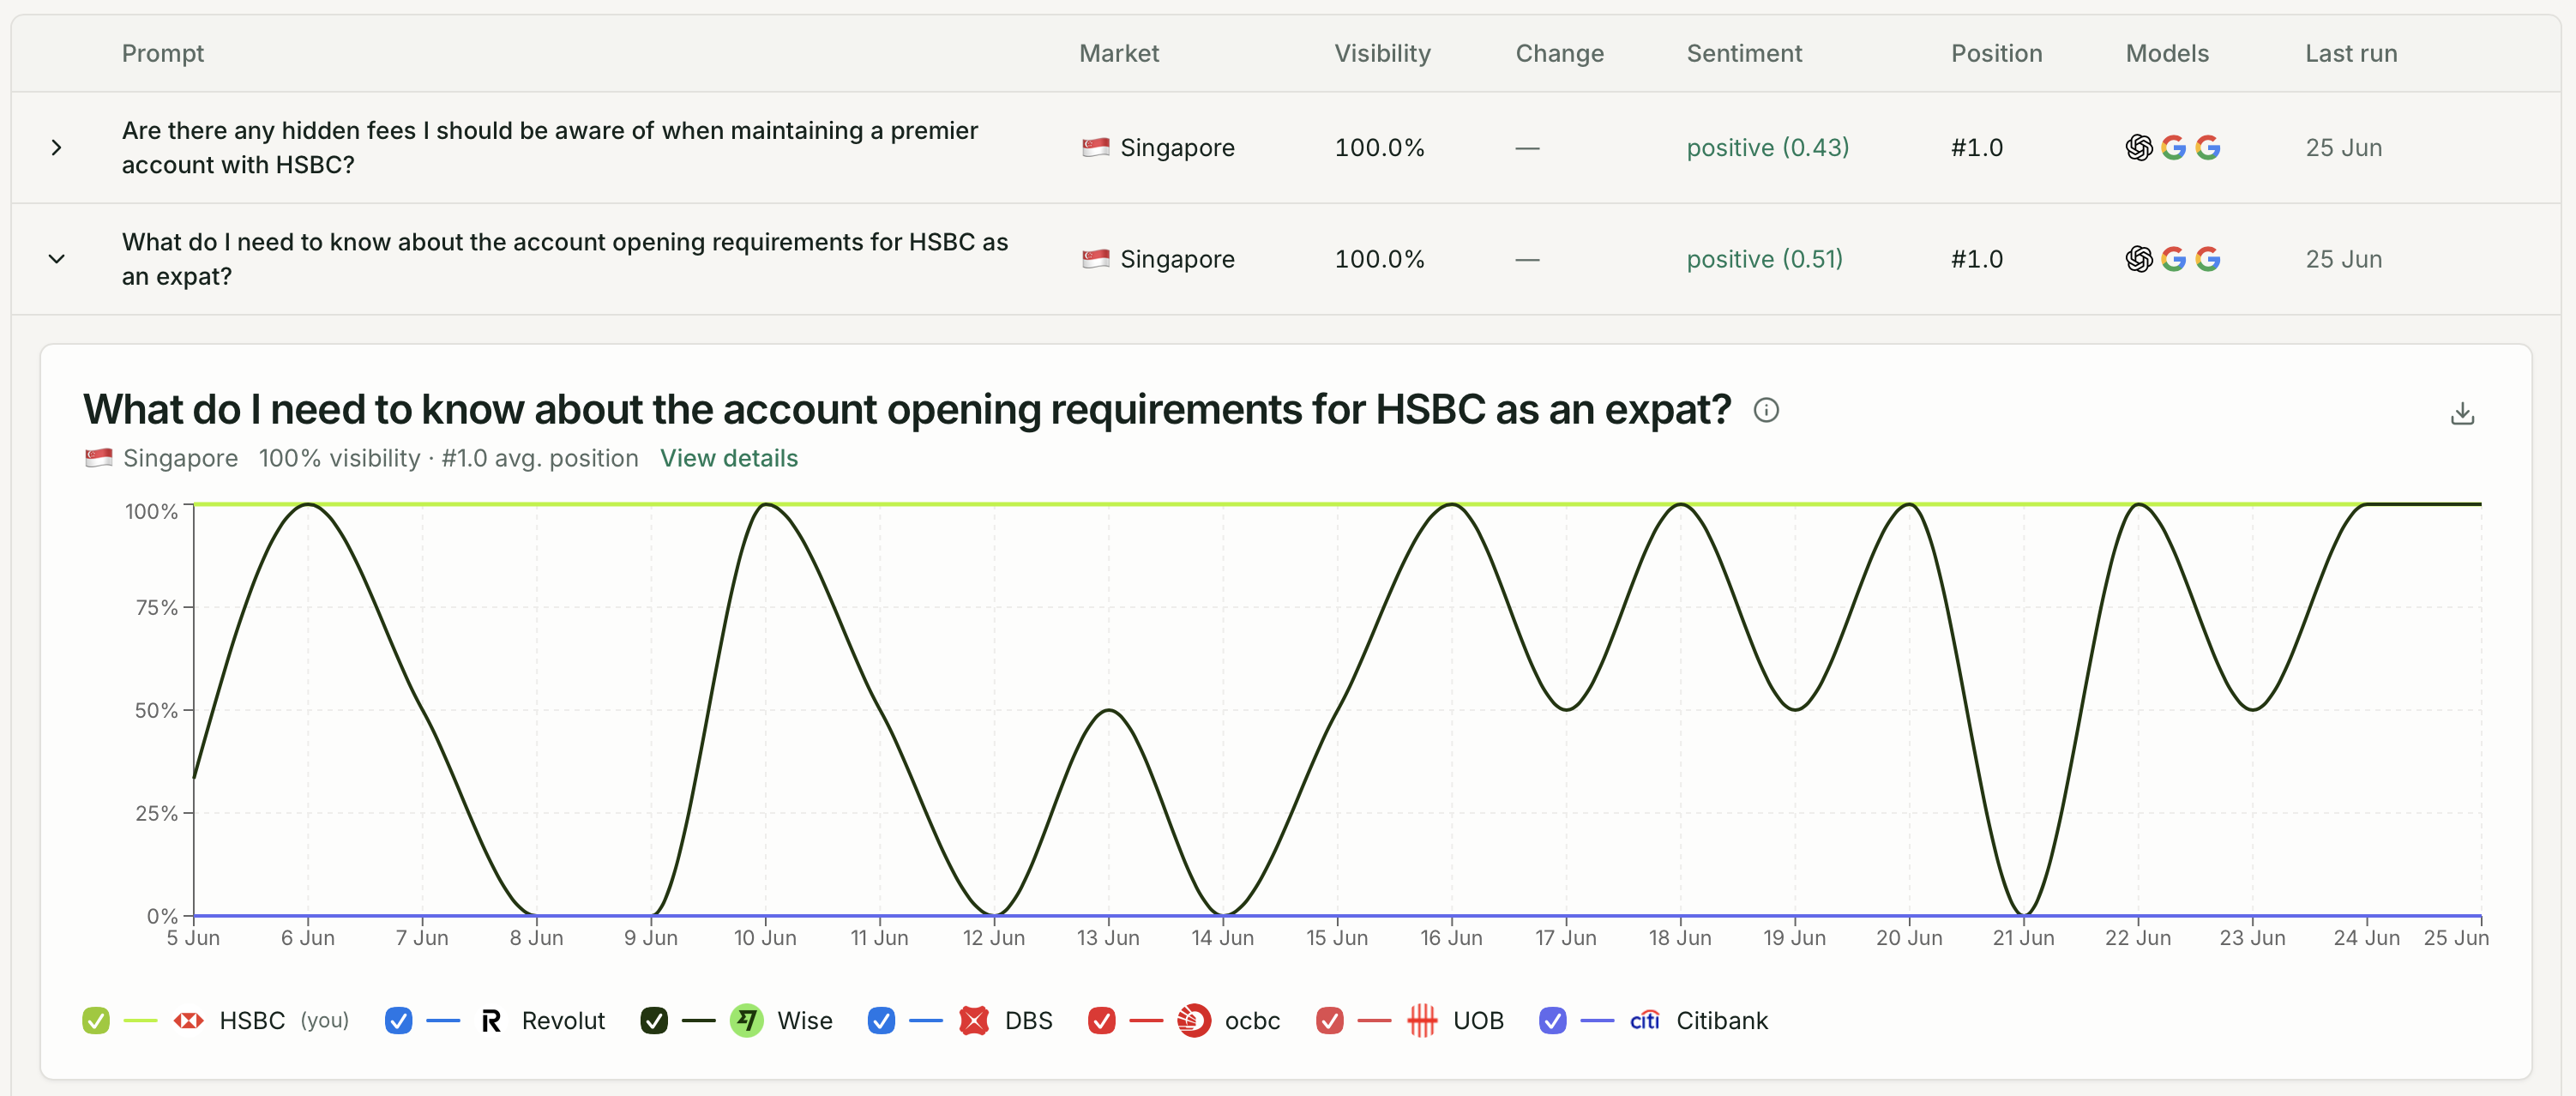Click the Models column header
Image resolution: width=2576 pixels, height=1096 pixels.
click(x=2167, y=53)
